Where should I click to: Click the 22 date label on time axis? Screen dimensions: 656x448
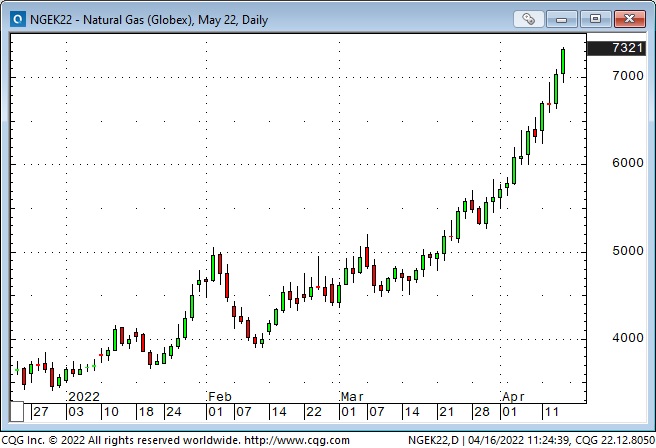(x=314, y=412)
